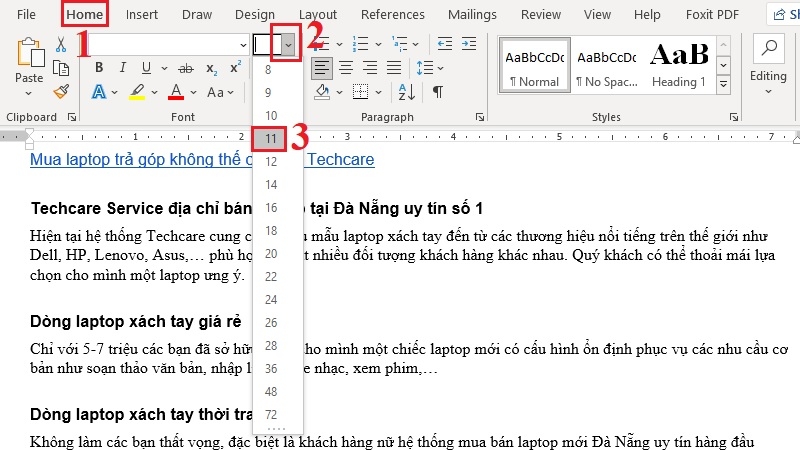Image resolution: width=800 pixels, height=450 pixels.
Task: Apply the Heading 1 style
Action: click(679, 66)
